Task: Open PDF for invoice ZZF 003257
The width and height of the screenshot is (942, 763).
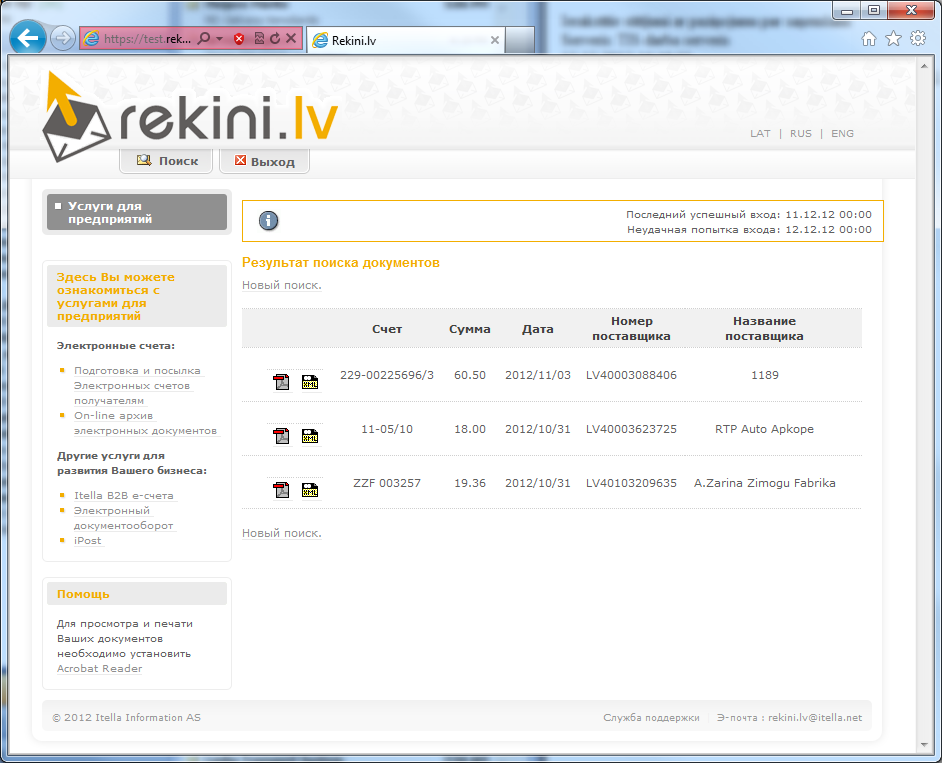Action: click(x=282, y=490)
